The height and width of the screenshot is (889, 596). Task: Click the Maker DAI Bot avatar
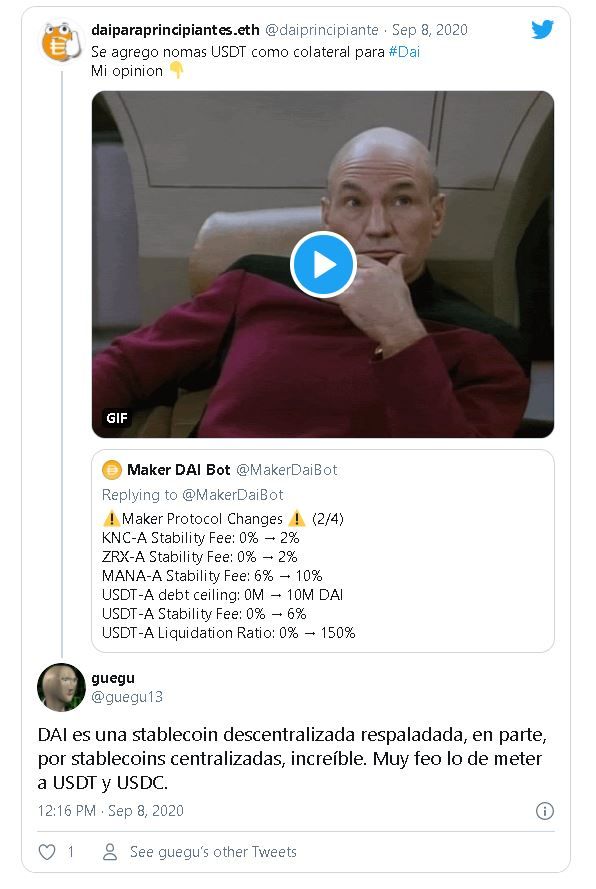click(x=111, y=469)
